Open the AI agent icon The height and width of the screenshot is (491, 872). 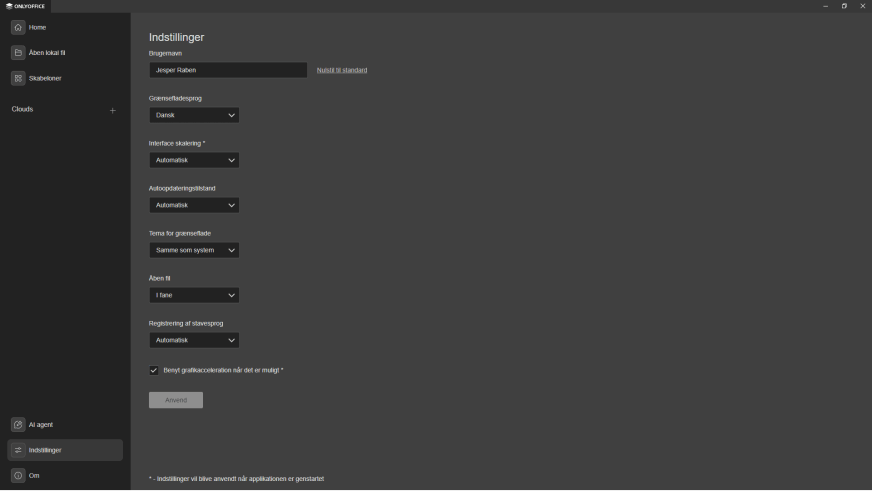coord(18,425)
